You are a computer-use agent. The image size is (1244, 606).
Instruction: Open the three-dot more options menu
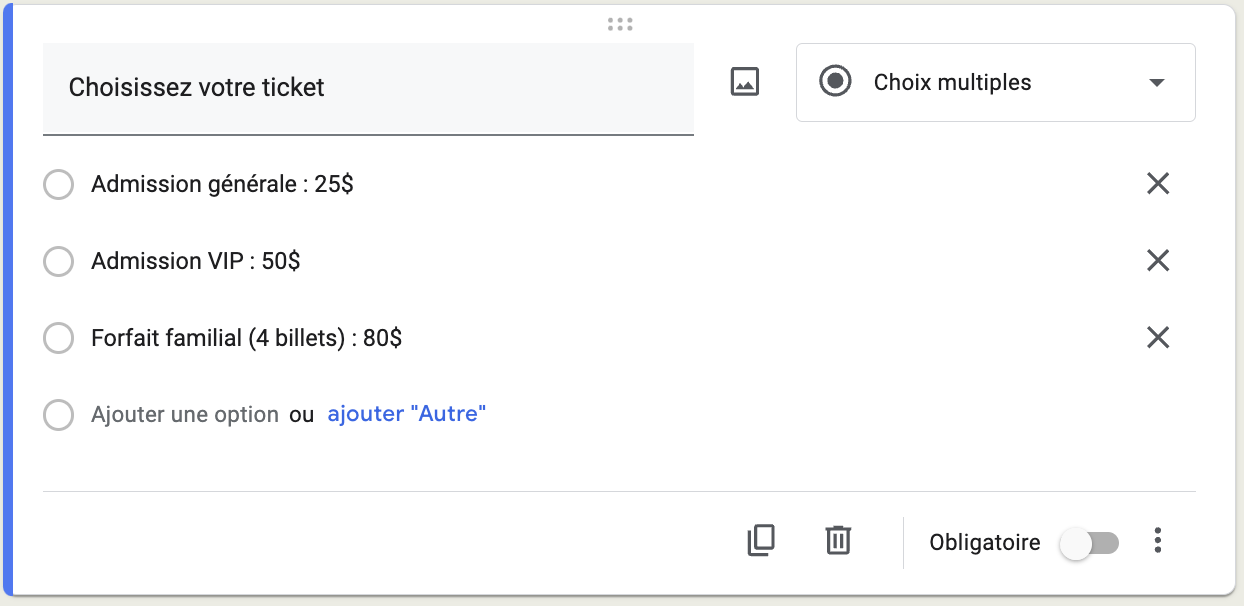[x=1158, y=541]
